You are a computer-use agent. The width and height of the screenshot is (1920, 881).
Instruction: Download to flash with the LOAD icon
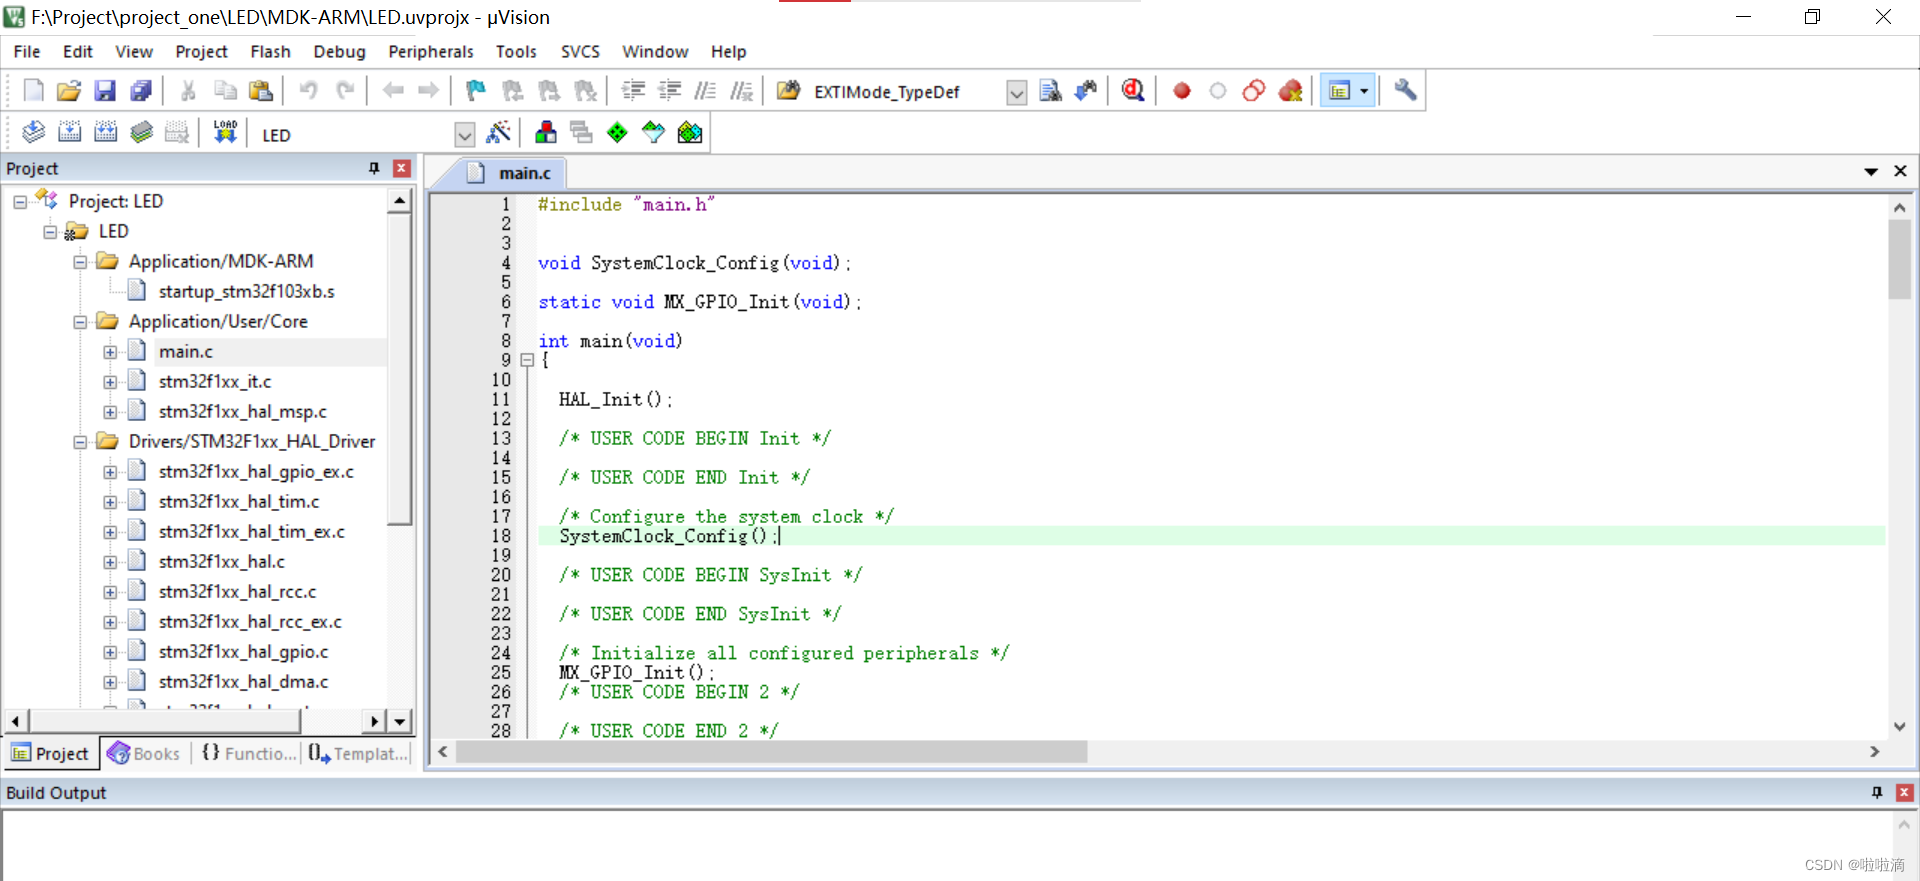pos(225,132)
